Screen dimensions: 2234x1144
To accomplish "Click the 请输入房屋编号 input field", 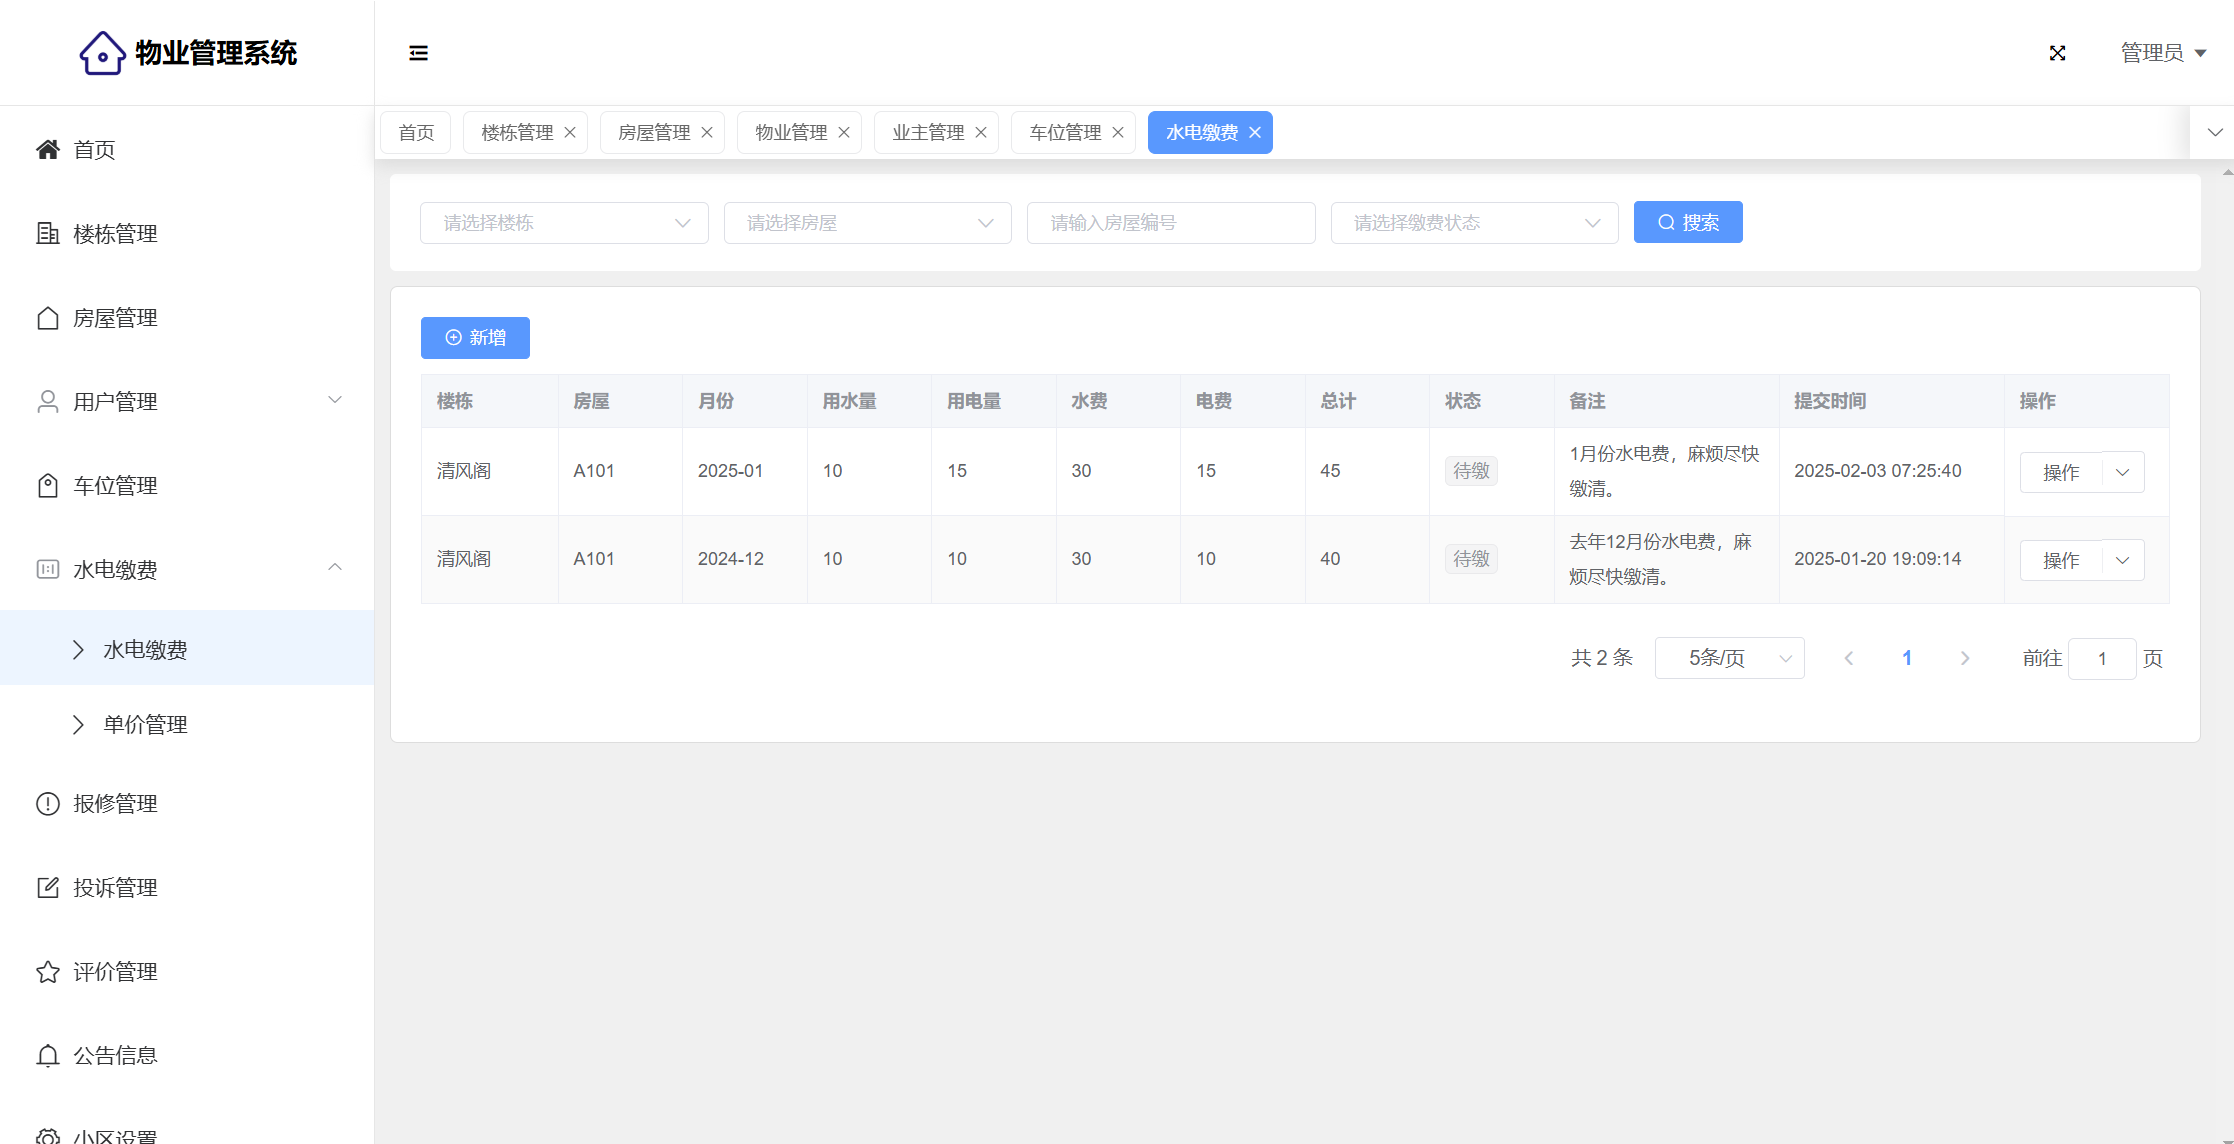I will [x=1170, y=223].
